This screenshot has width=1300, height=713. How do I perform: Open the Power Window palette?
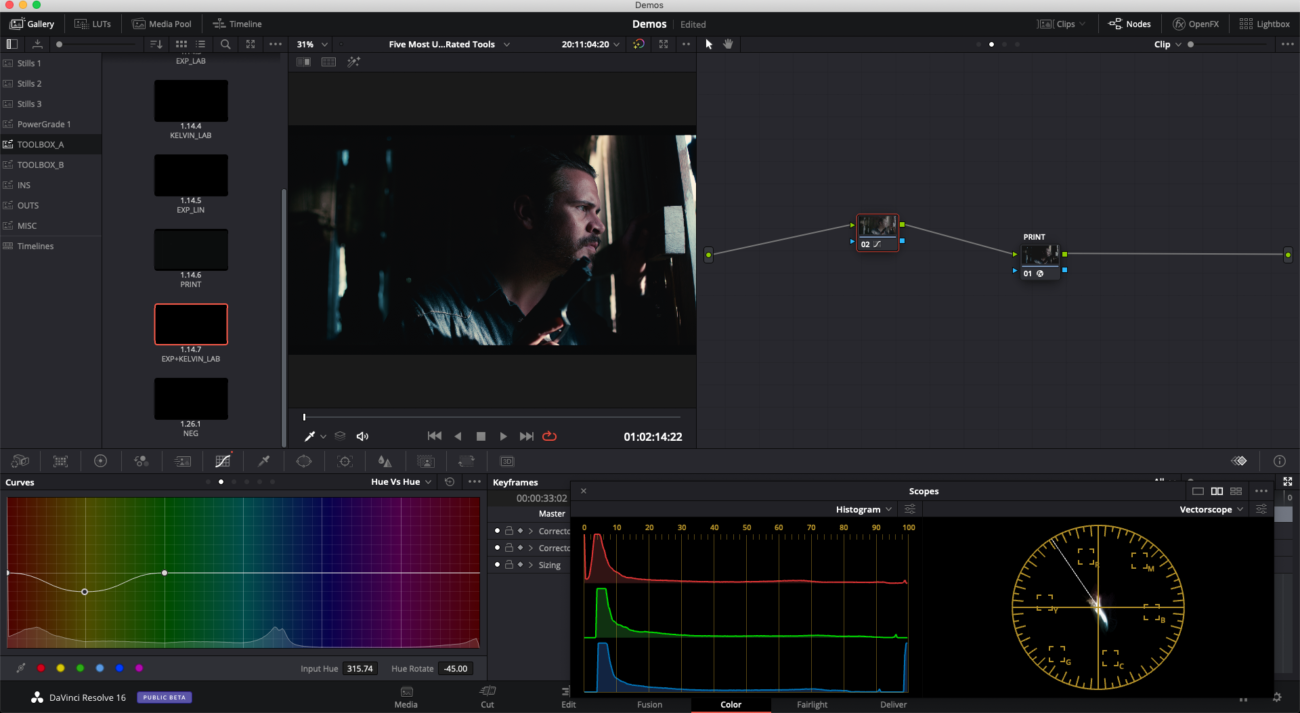(304, 461)
